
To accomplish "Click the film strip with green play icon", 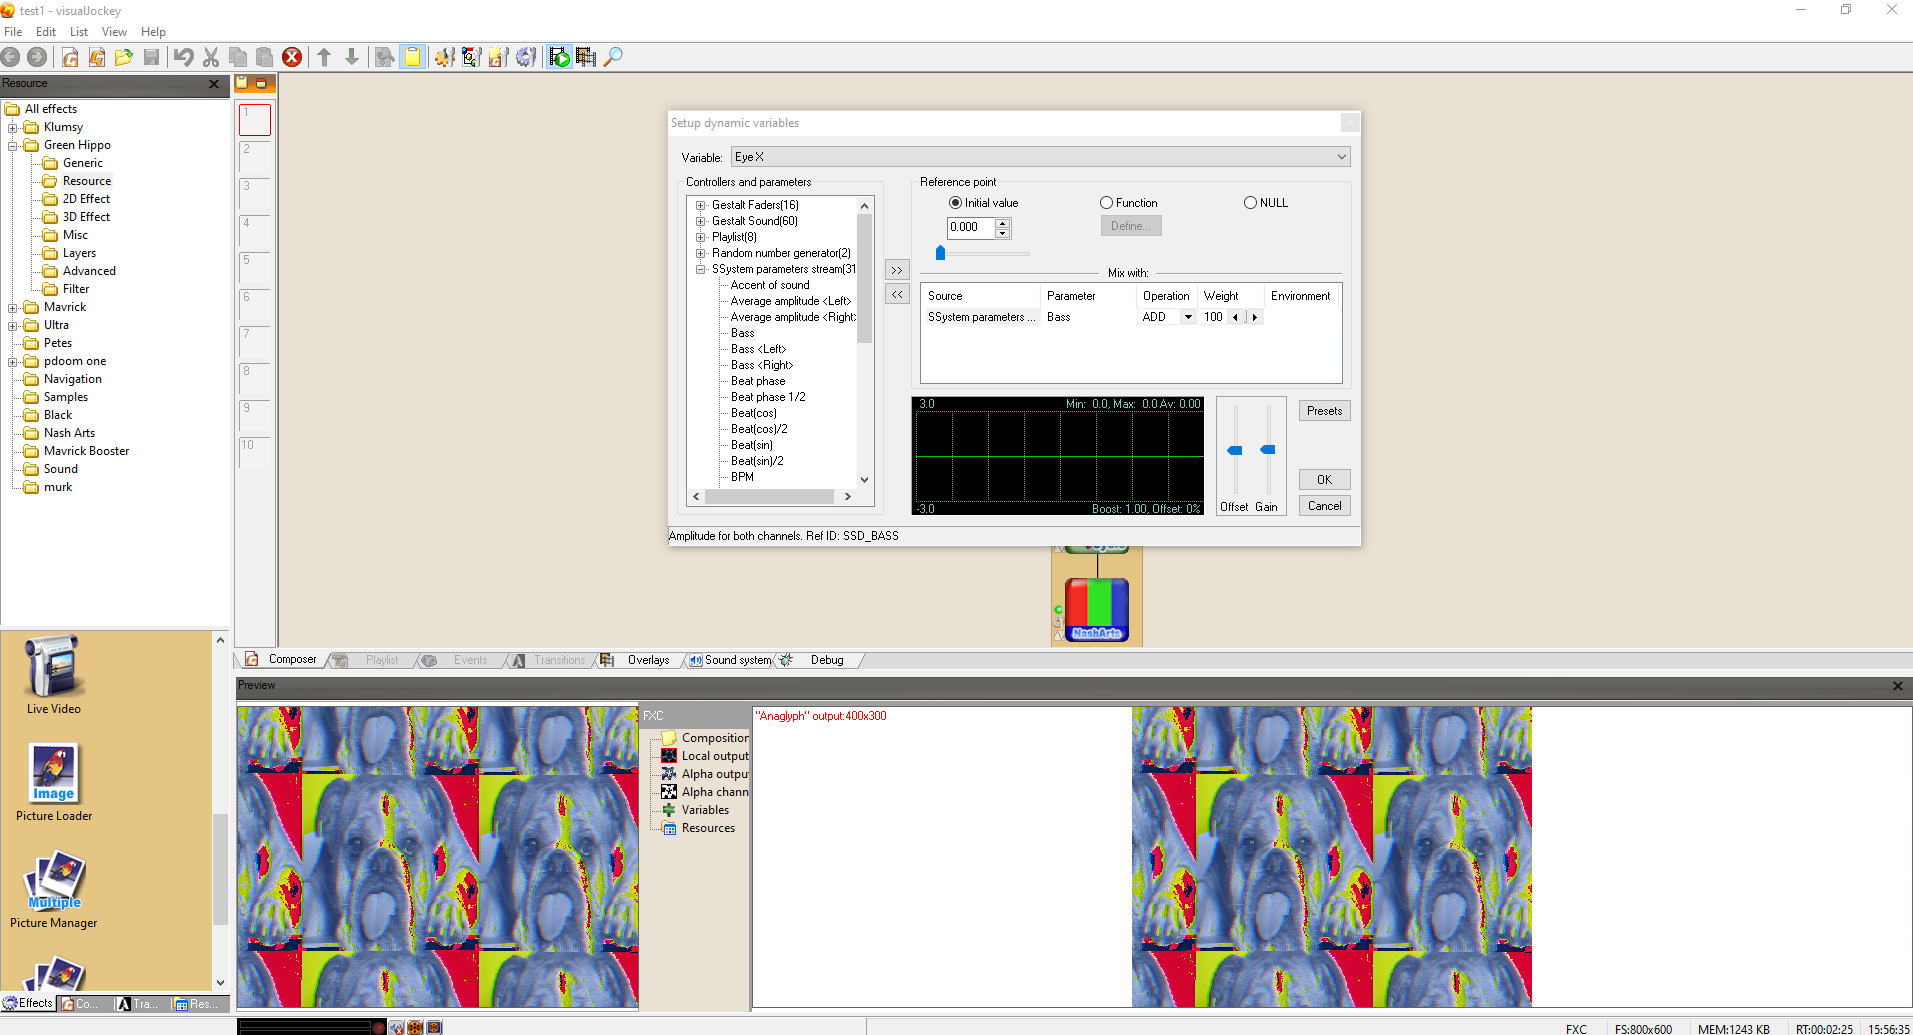I will 559,57.
